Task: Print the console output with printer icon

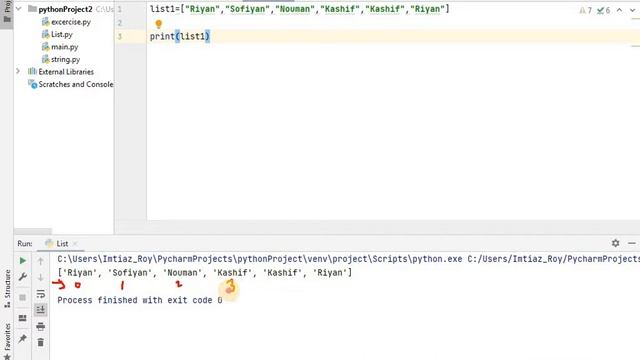Action: 40,326
